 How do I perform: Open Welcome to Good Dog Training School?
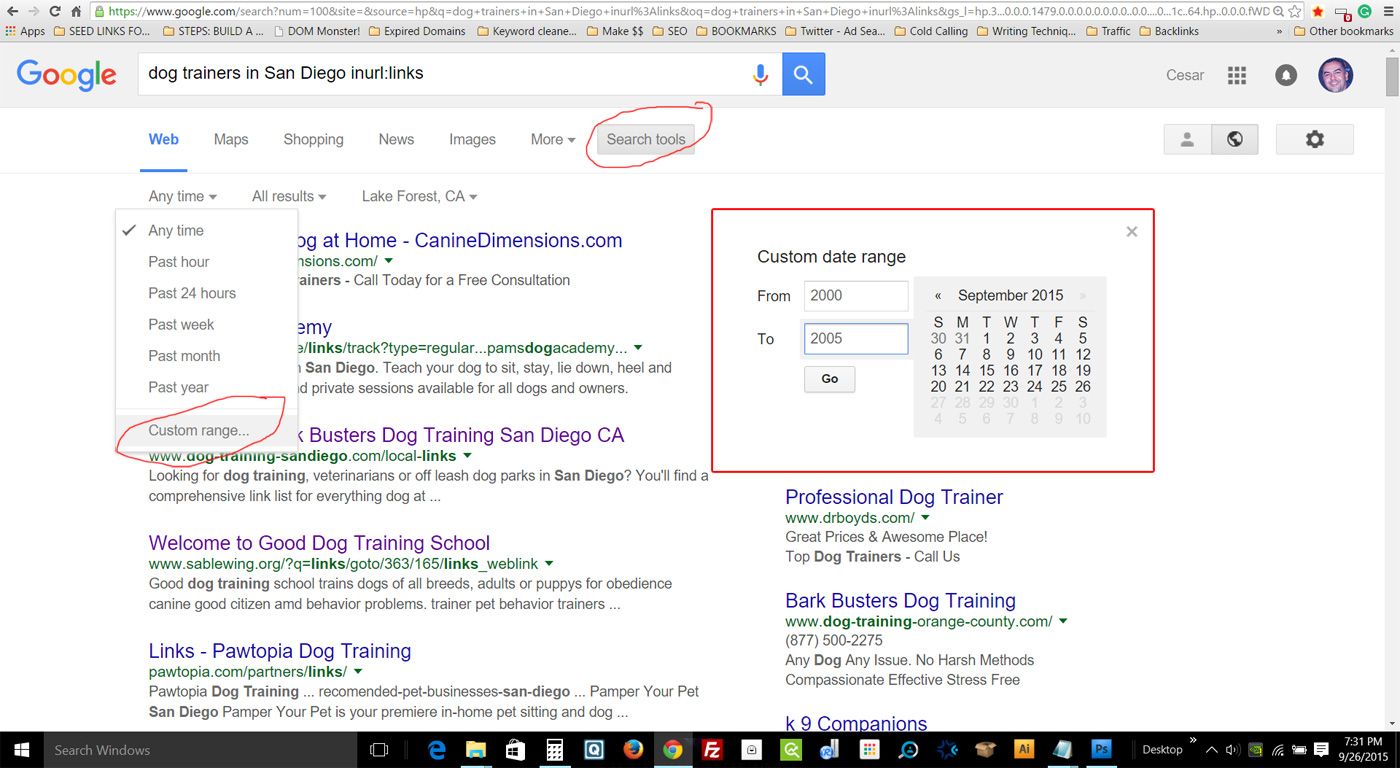pos(319,543)
